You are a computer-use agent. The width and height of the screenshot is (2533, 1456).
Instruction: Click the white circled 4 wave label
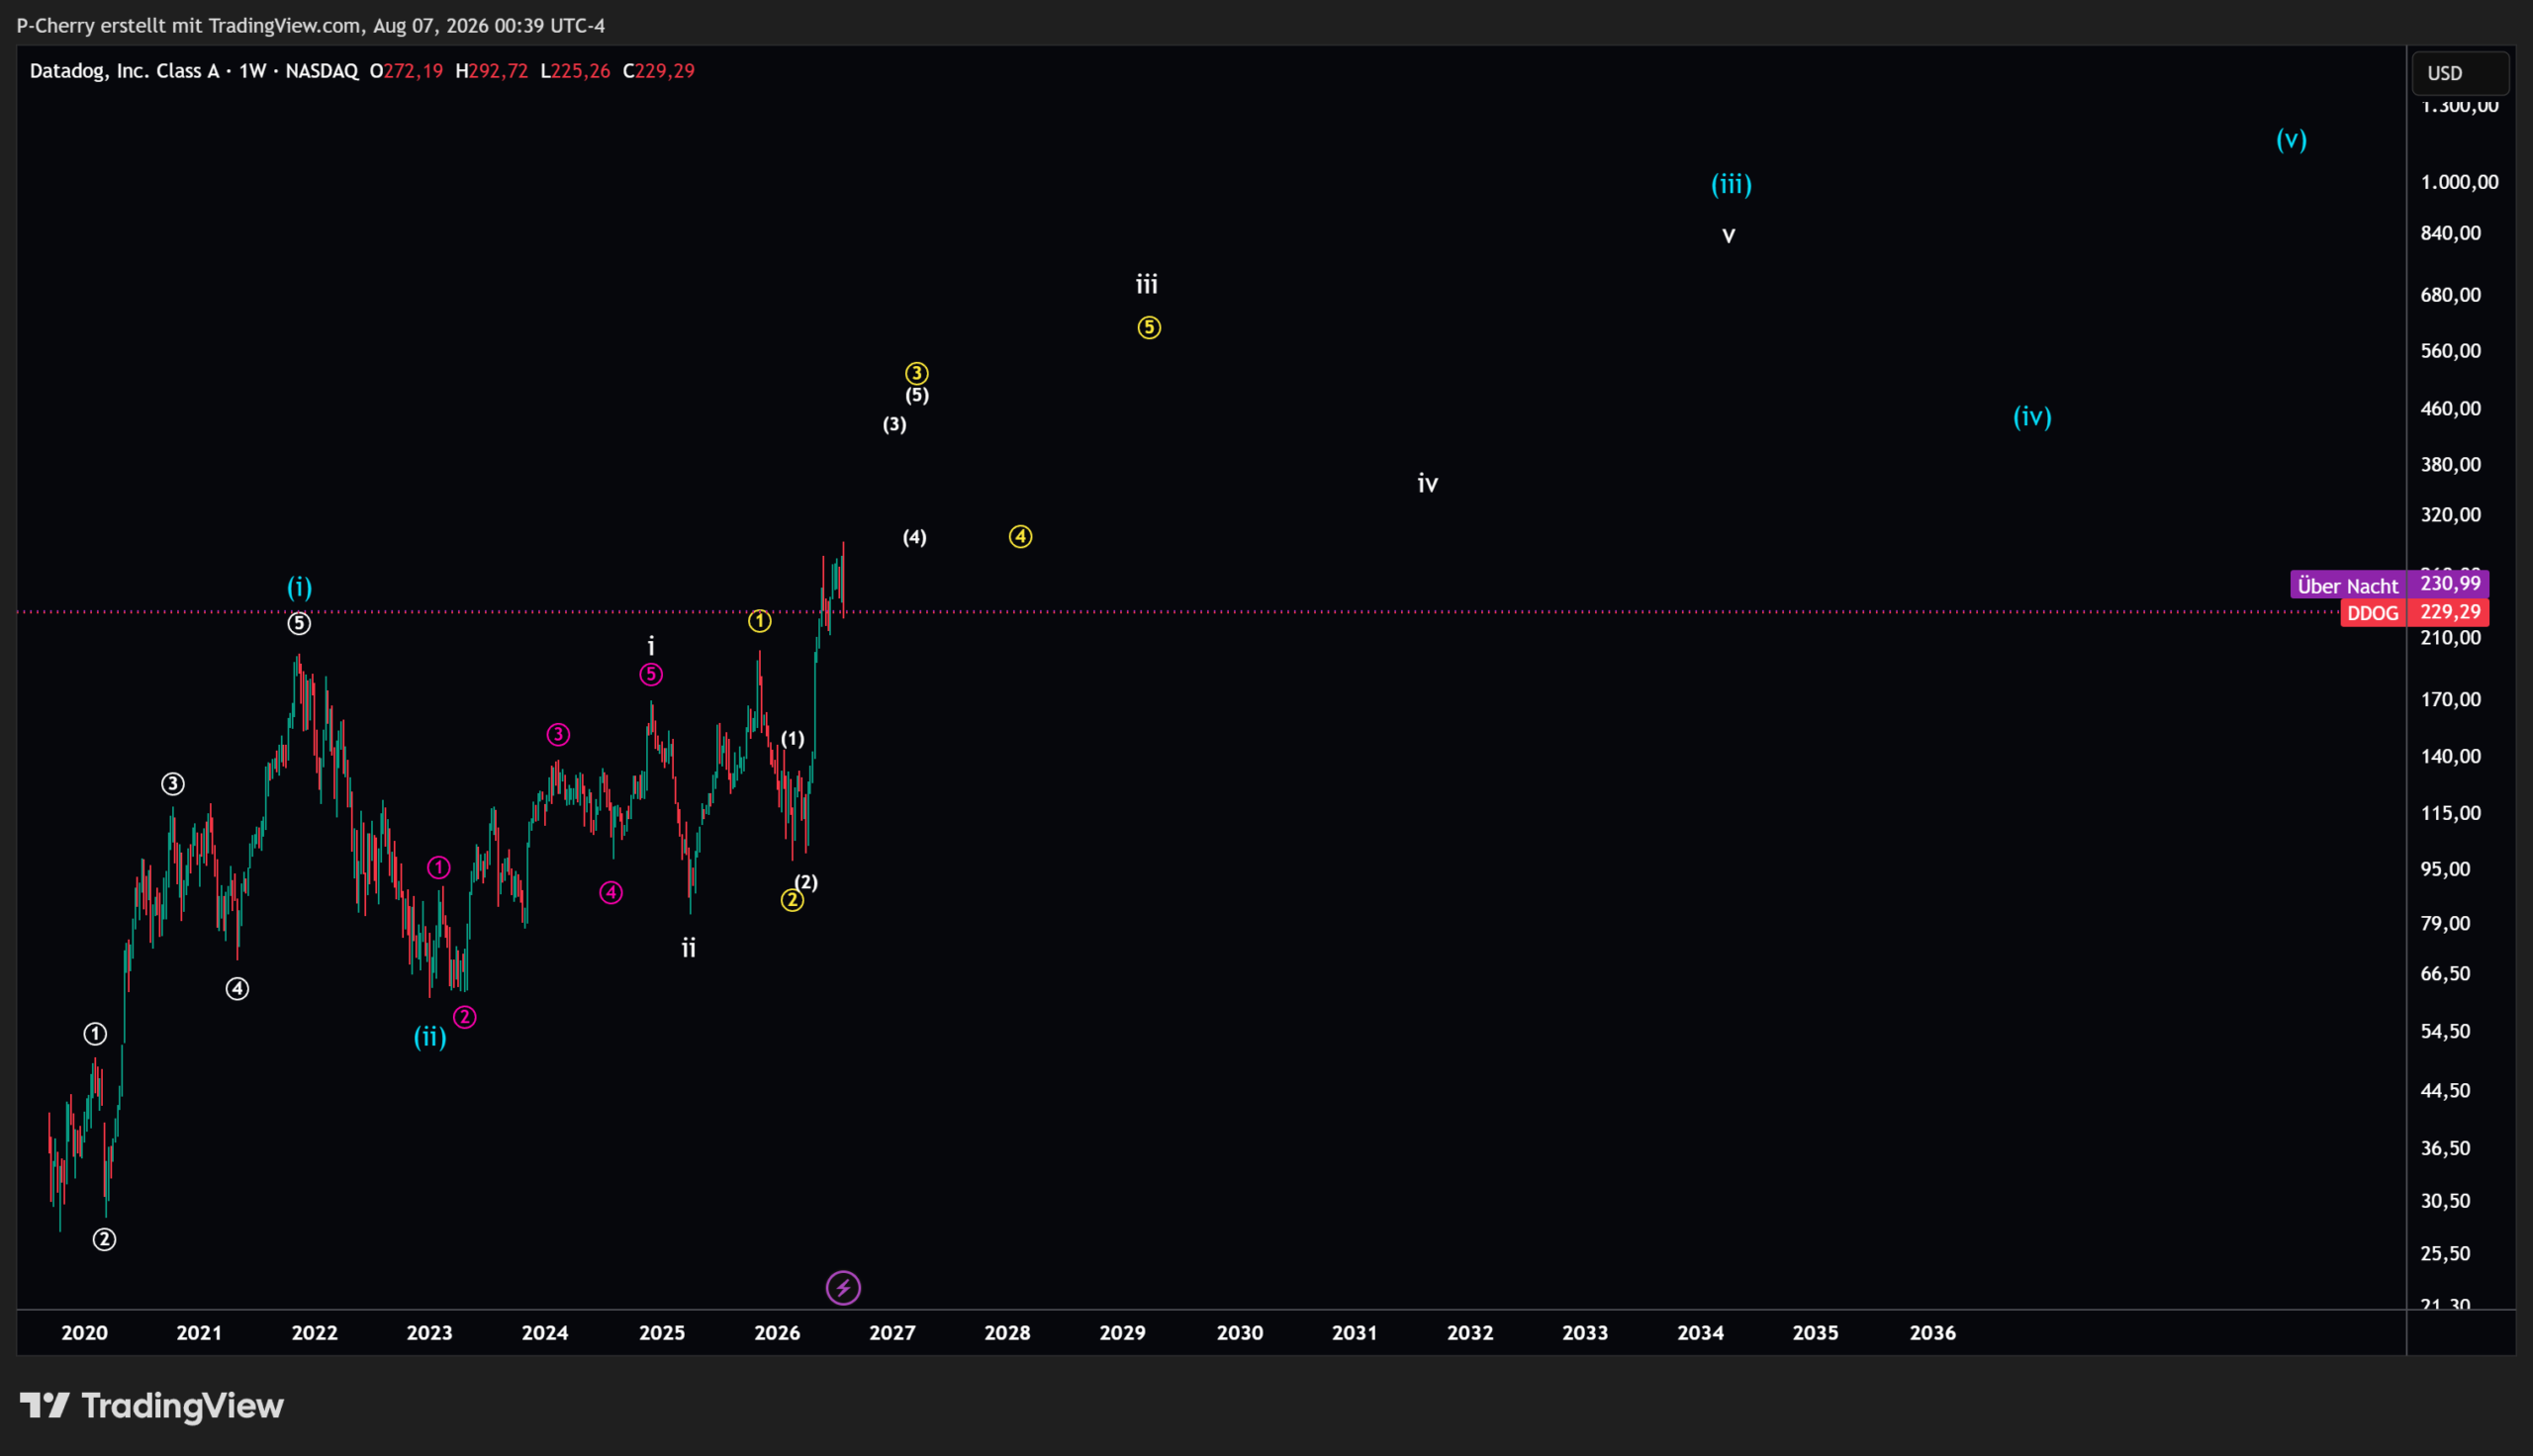pyautogui.click(x=237, y=989)
